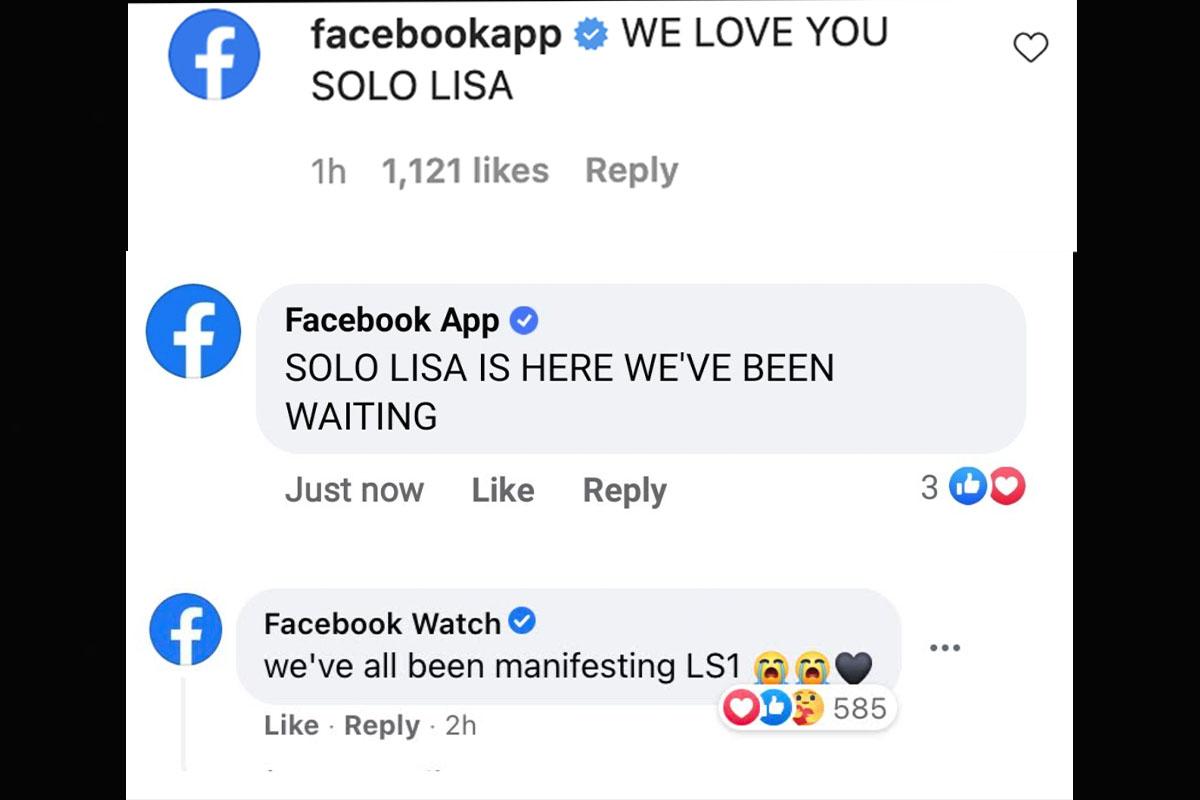Toggle the heart icon to like the top comment

point(1030,46)
